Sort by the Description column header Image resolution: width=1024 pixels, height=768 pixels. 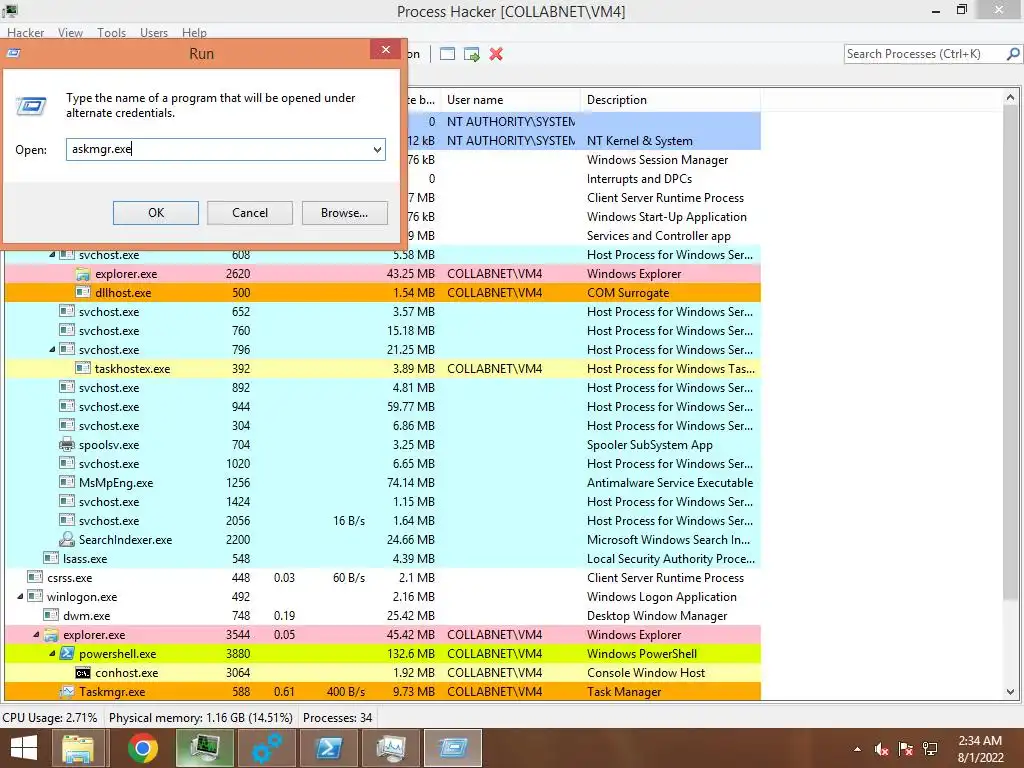(x=670, y=100)
